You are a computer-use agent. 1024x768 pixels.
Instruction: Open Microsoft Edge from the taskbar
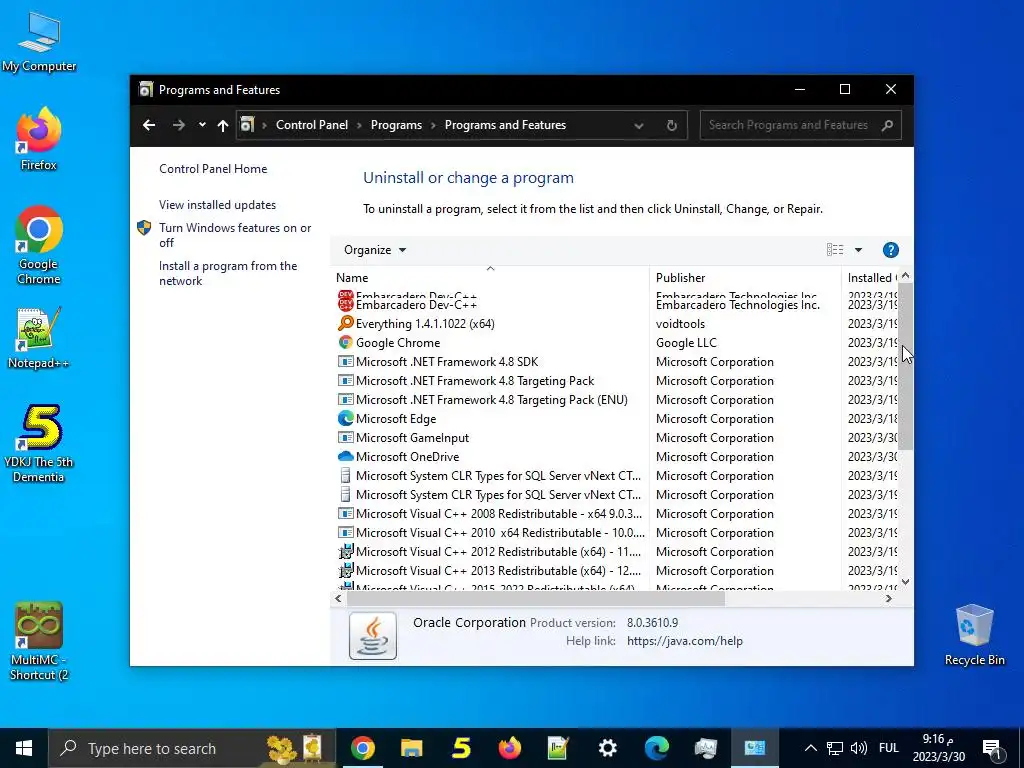[x=657, y=748]
